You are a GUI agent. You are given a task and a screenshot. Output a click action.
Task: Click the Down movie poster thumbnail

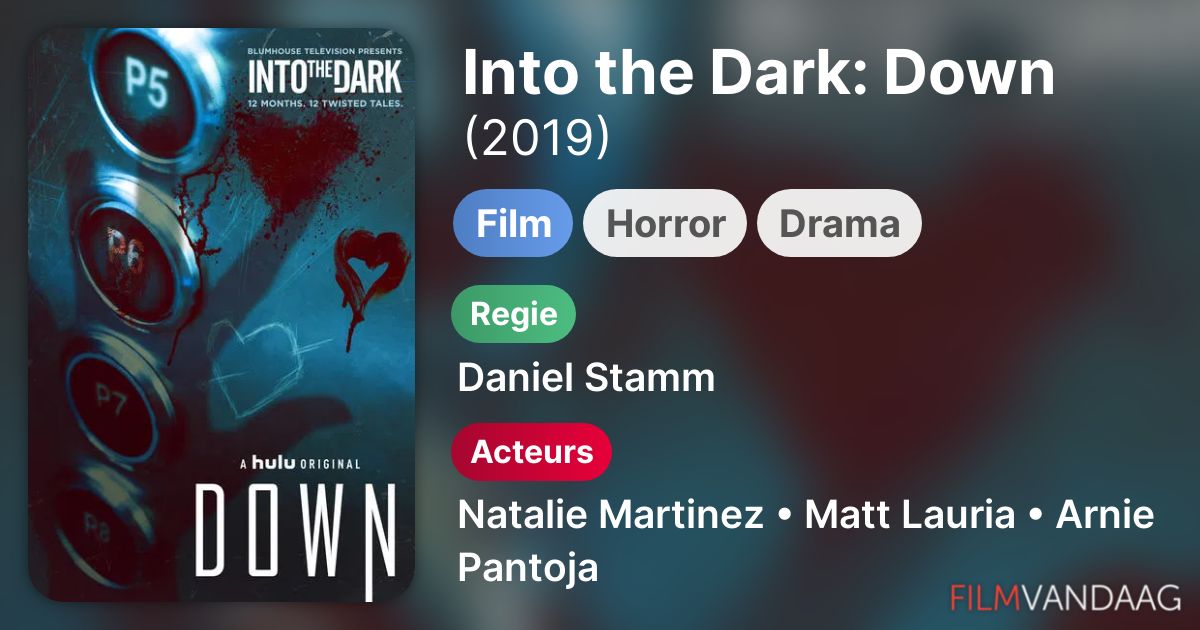221,315
